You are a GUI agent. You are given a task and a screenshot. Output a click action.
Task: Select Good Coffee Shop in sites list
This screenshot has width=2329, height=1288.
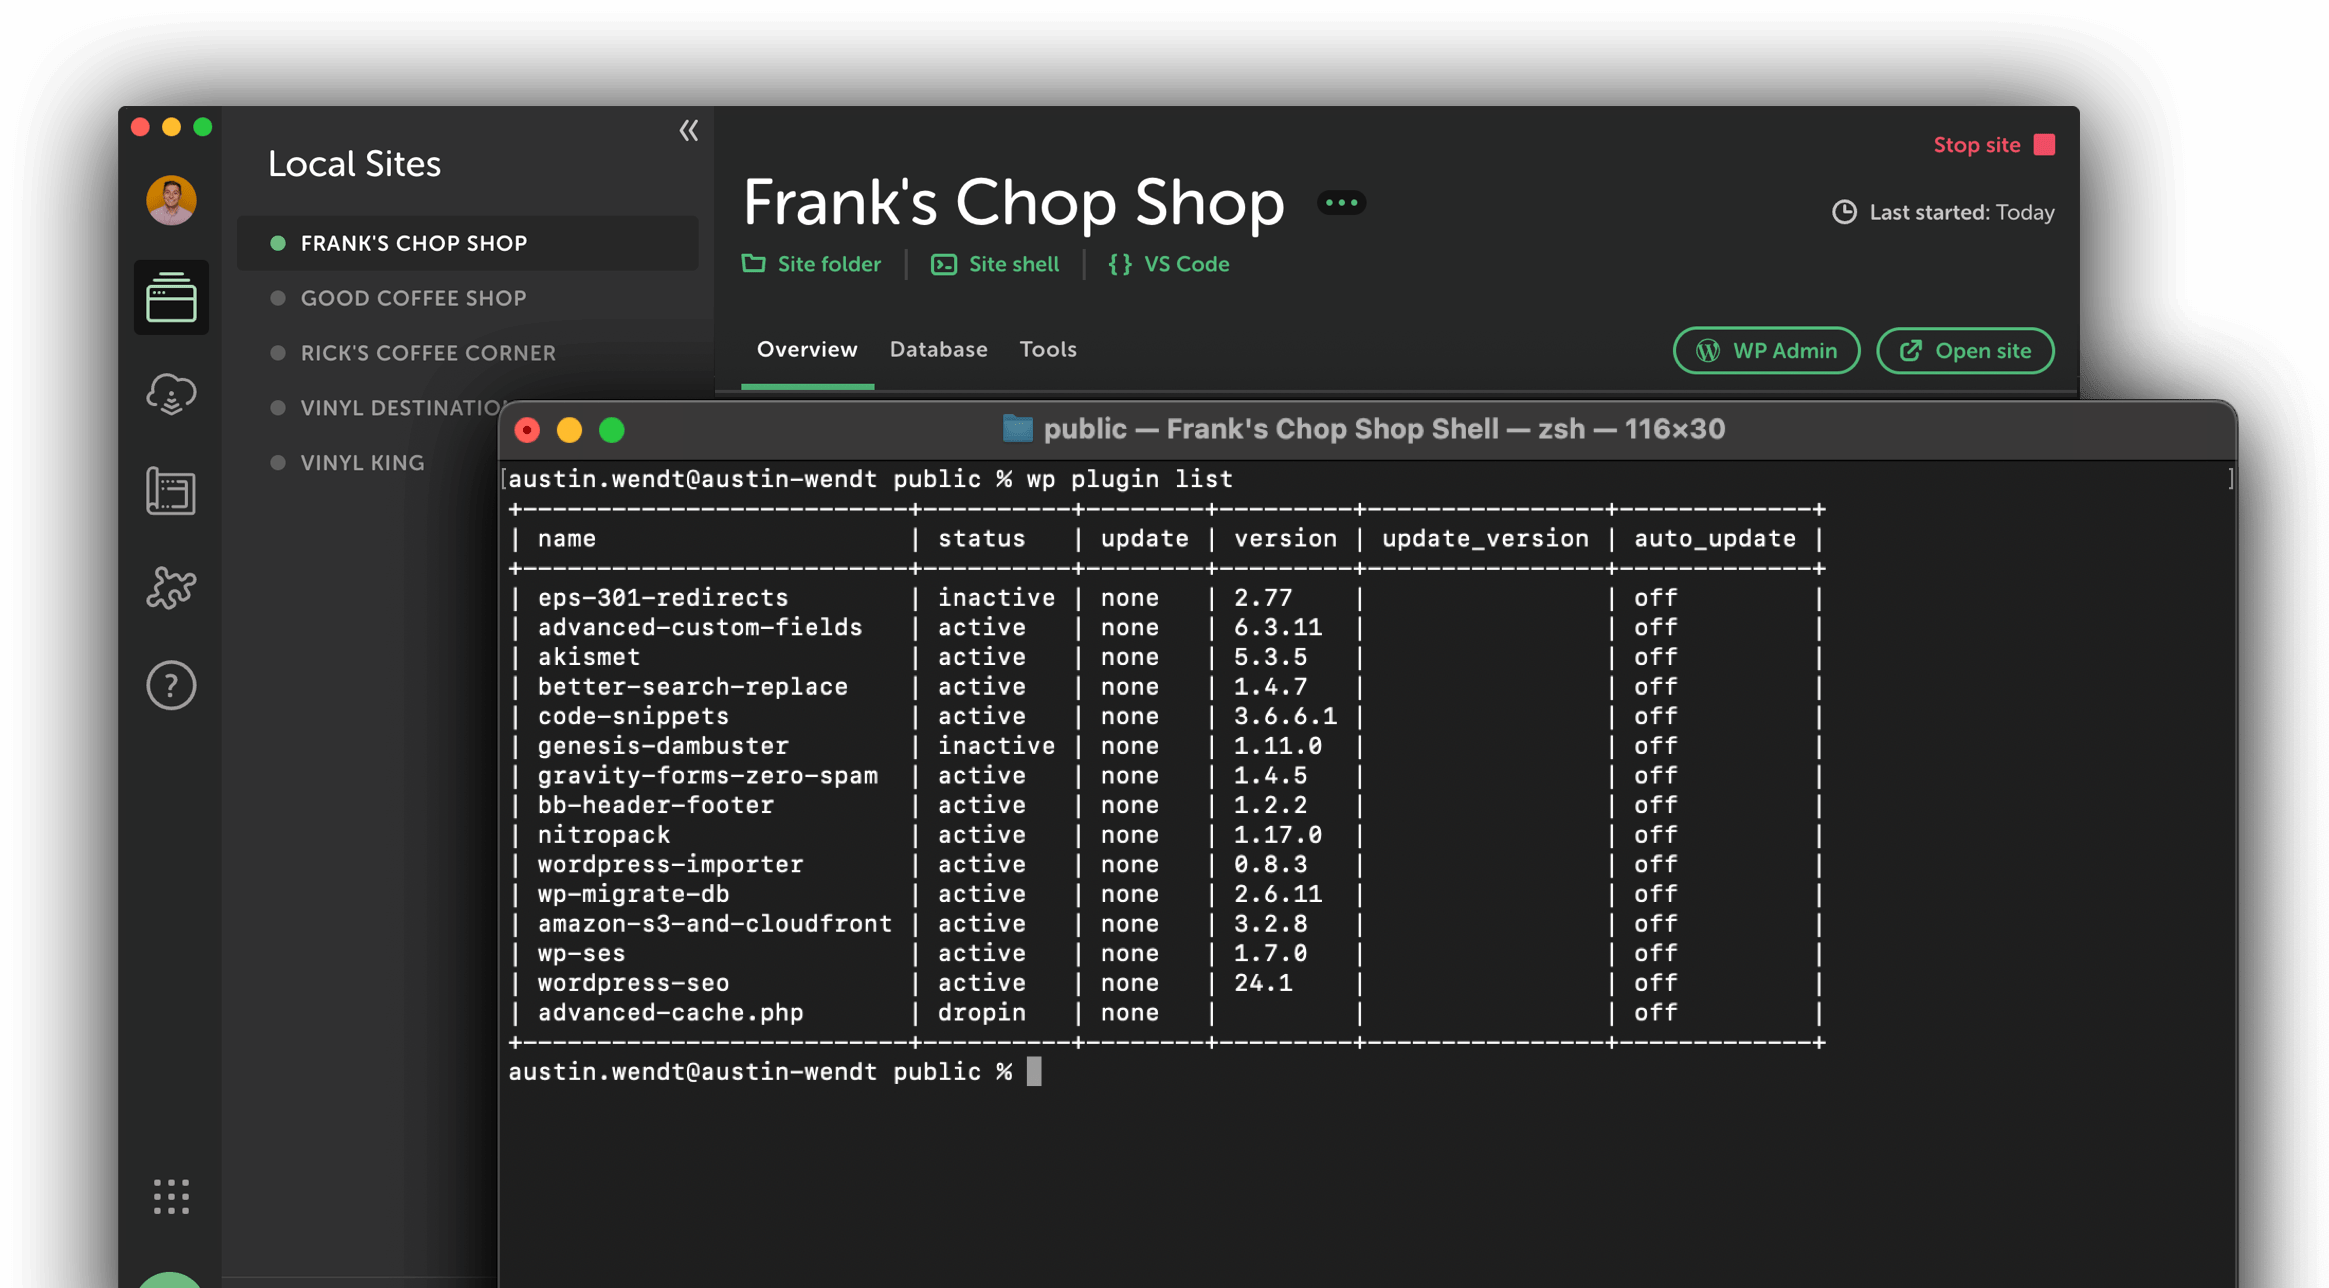click(413, 298)
